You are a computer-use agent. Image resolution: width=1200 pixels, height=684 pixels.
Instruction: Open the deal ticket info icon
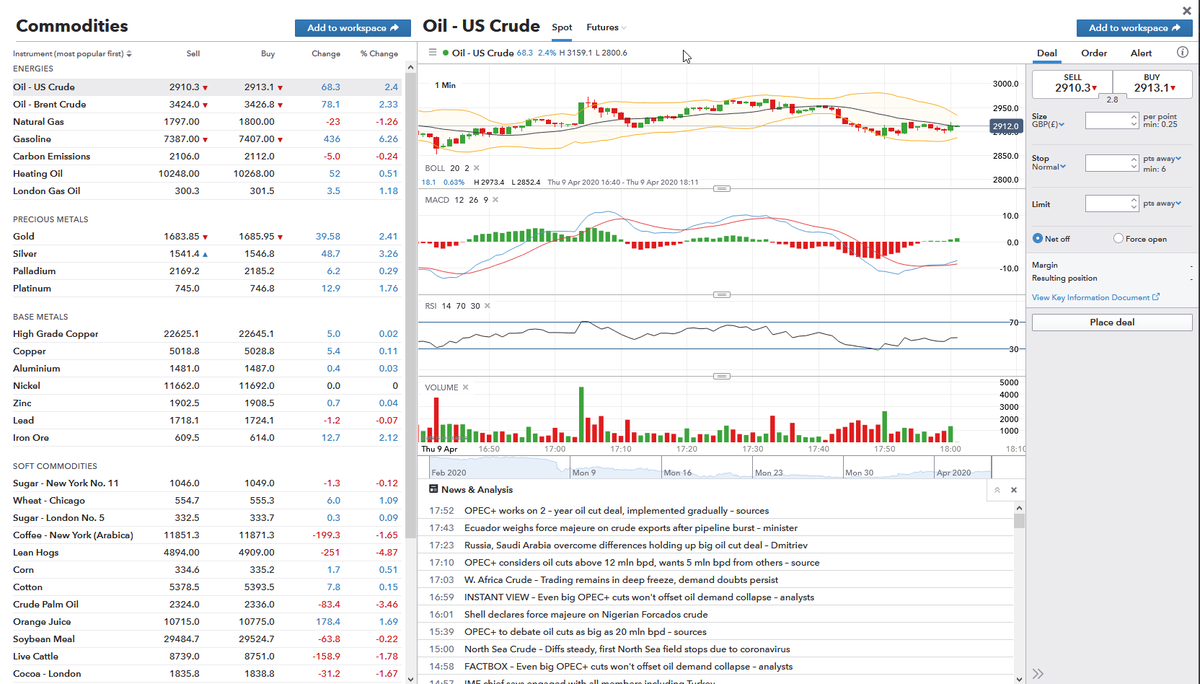pyautogui.click(x=1181, y=53)
